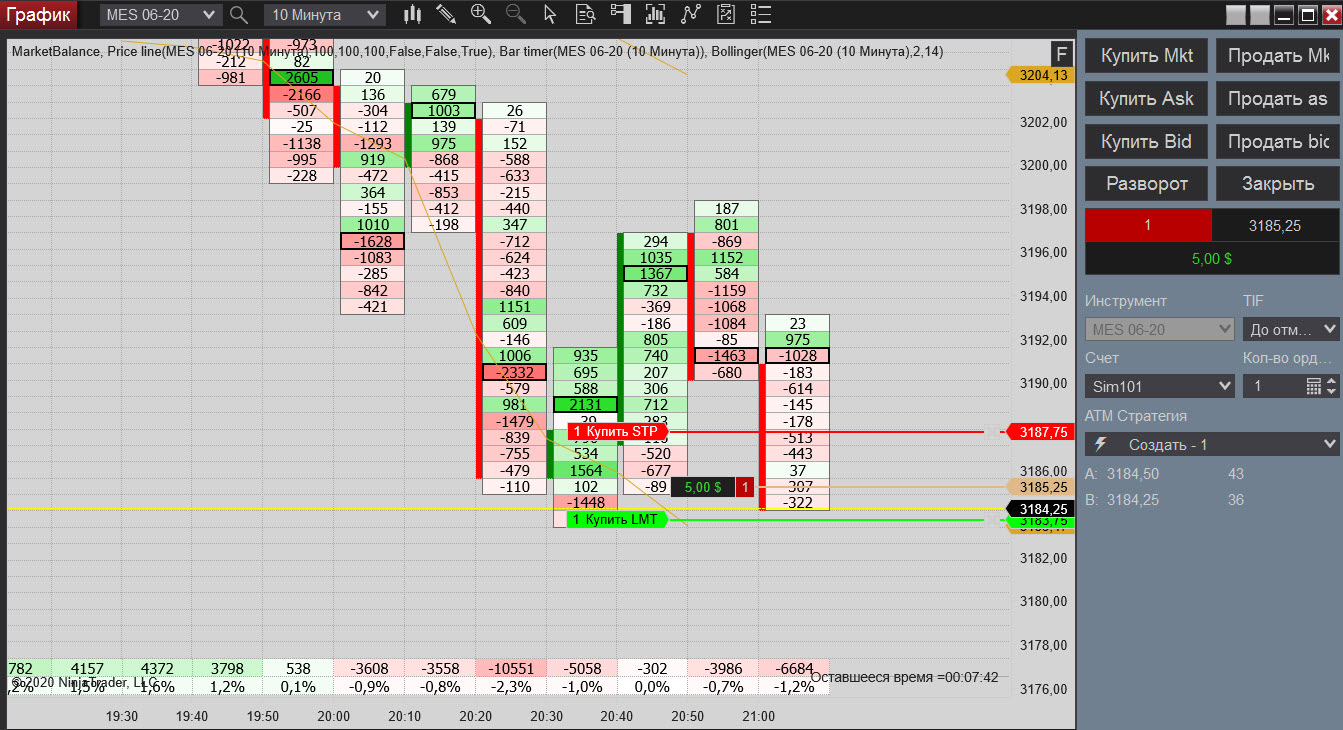
Task: Click the F button on chart
Action: pos(1062,54)
